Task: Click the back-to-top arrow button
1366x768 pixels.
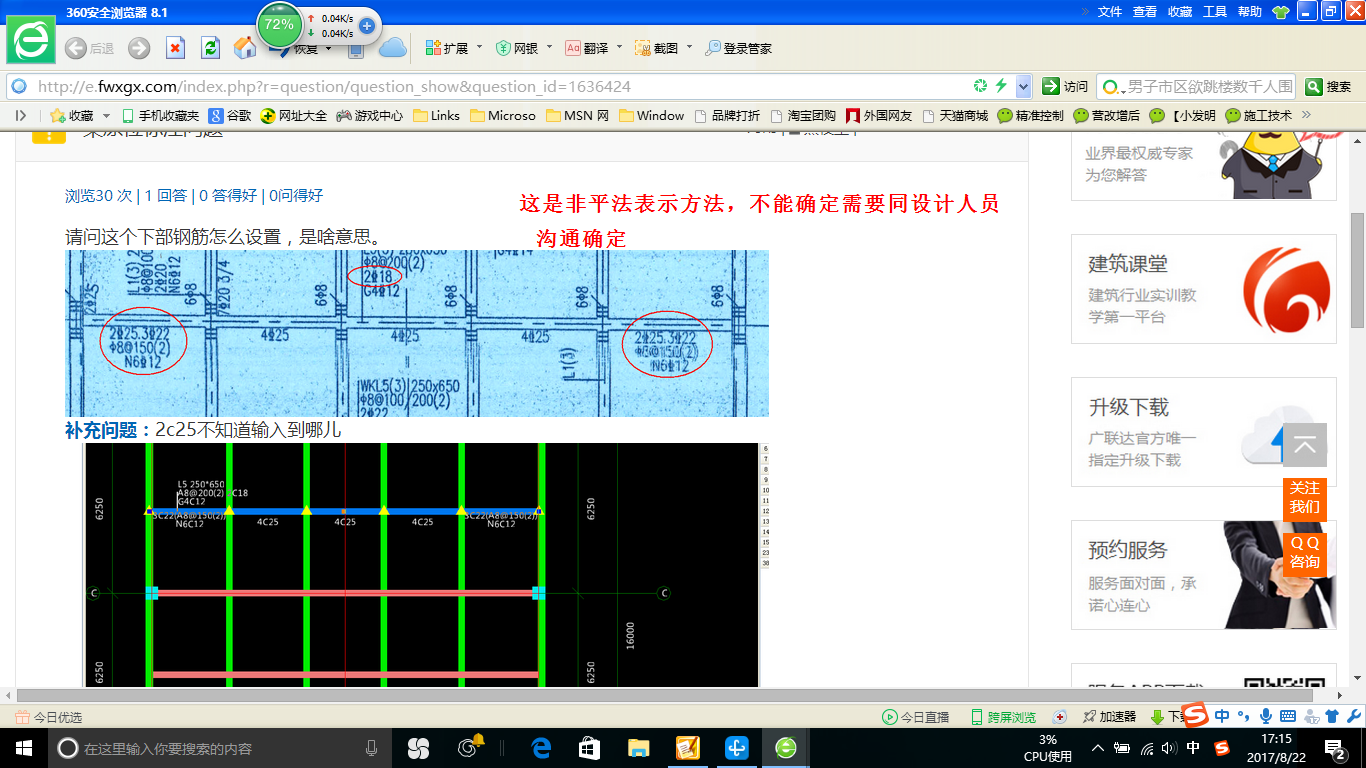Action: pyautogui.click(x=1305, y=446)
